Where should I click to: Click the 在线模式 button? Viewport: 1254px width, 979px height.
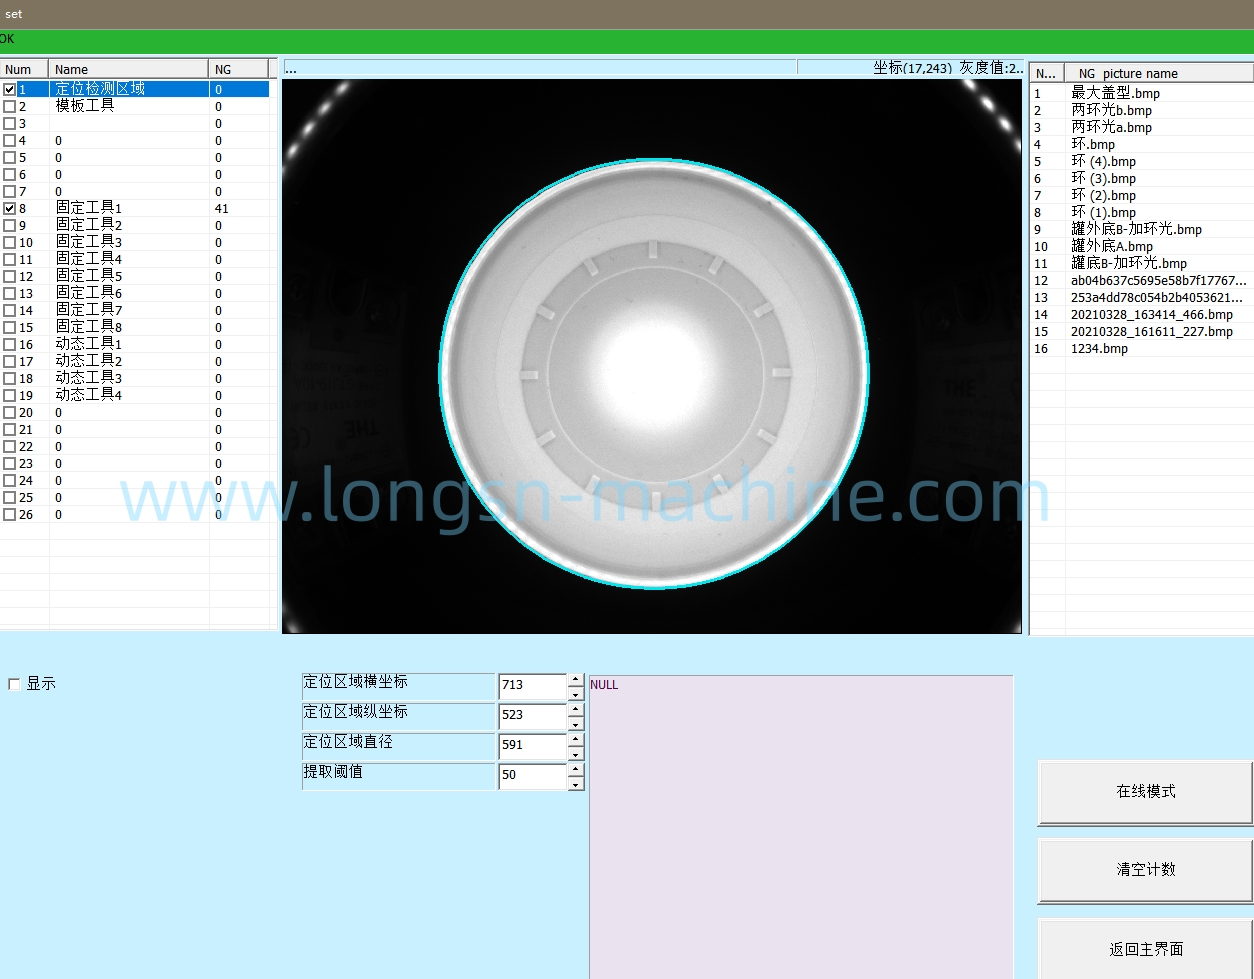pos(1145,791)
